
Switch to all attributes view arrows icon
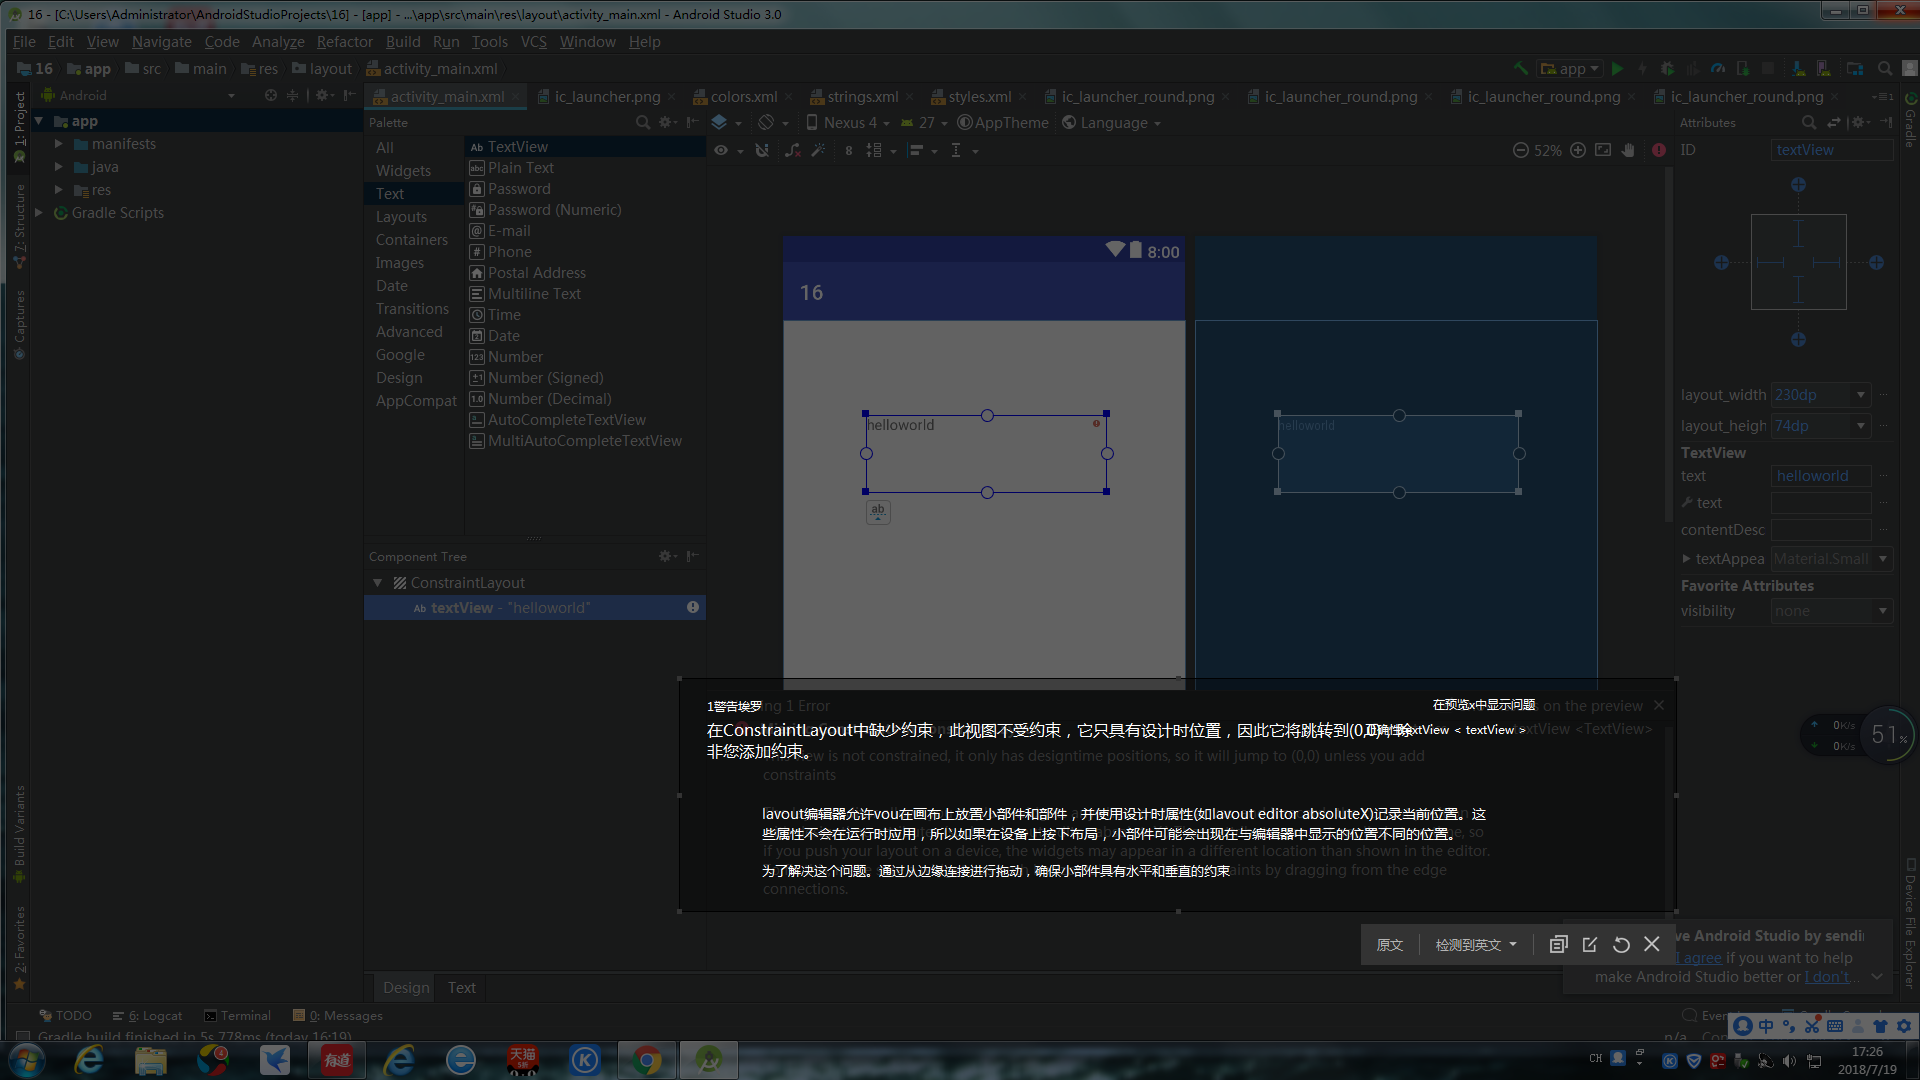1834,122
